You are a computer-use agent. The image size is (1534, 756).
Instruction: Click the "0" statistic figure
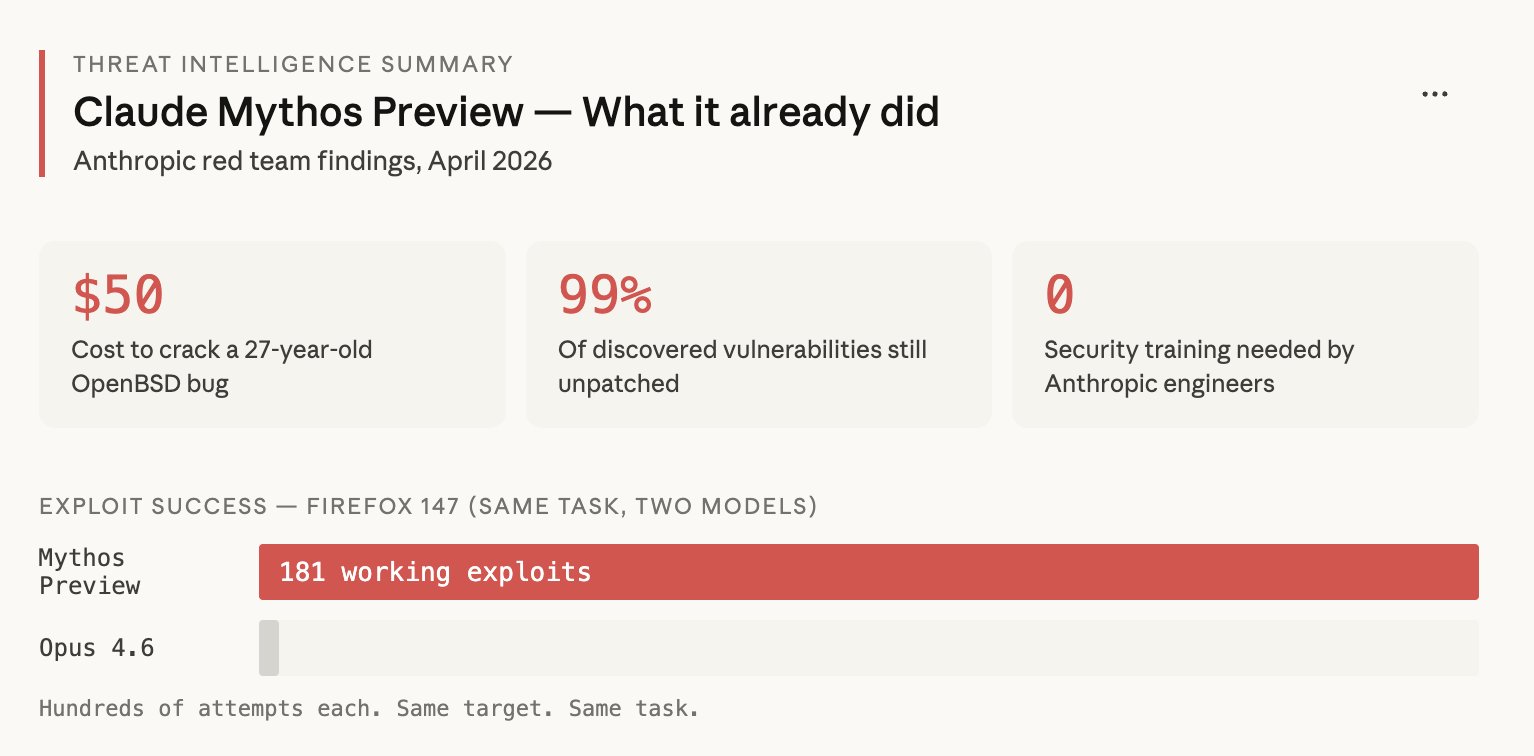(1059, 295)
